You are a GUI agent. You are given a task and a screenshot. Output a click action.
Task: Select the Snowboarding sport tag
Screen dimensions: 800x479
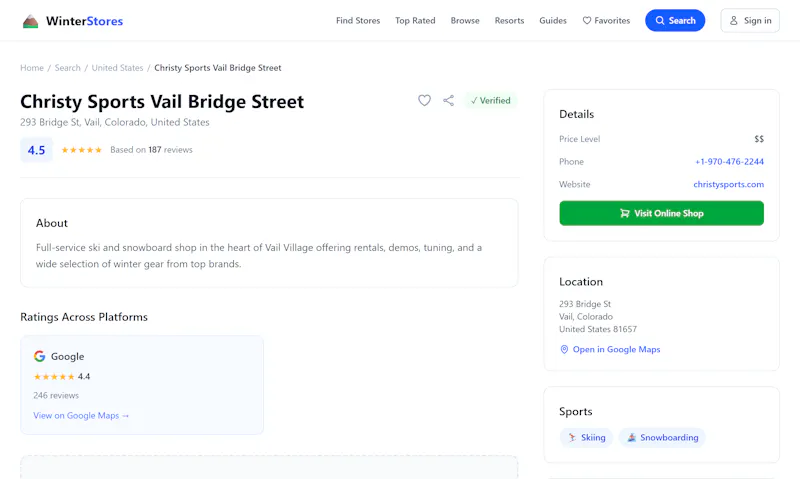tap(662, 437)
